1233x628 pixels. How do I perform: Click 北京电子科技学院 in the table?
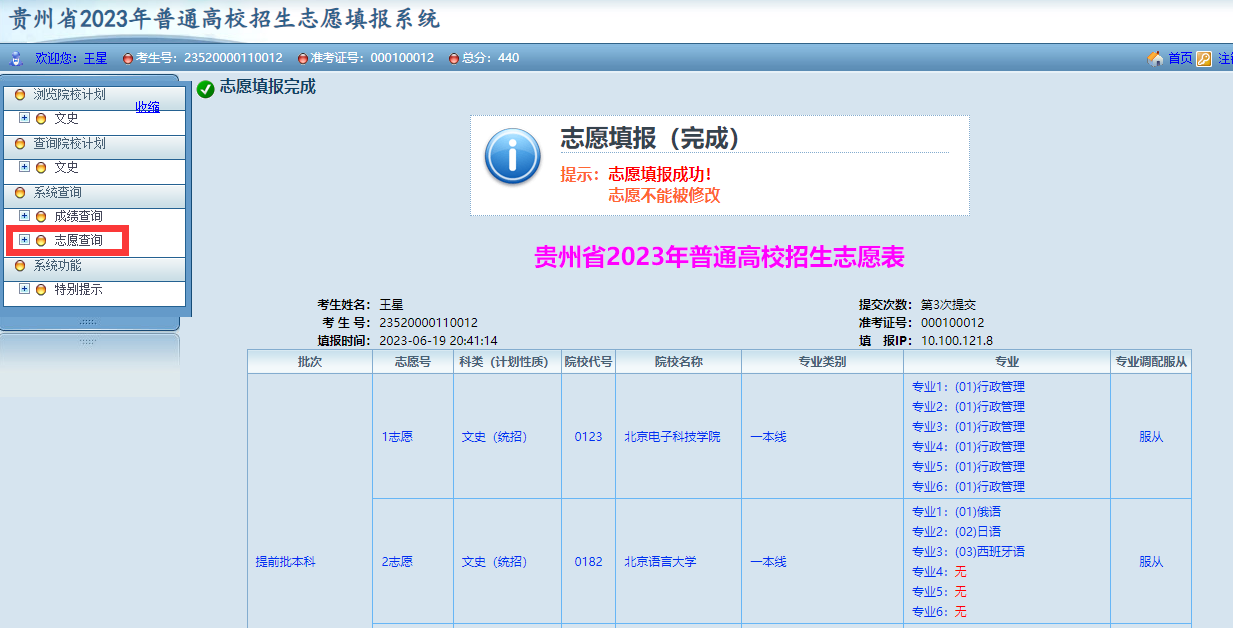pos(672,437)
